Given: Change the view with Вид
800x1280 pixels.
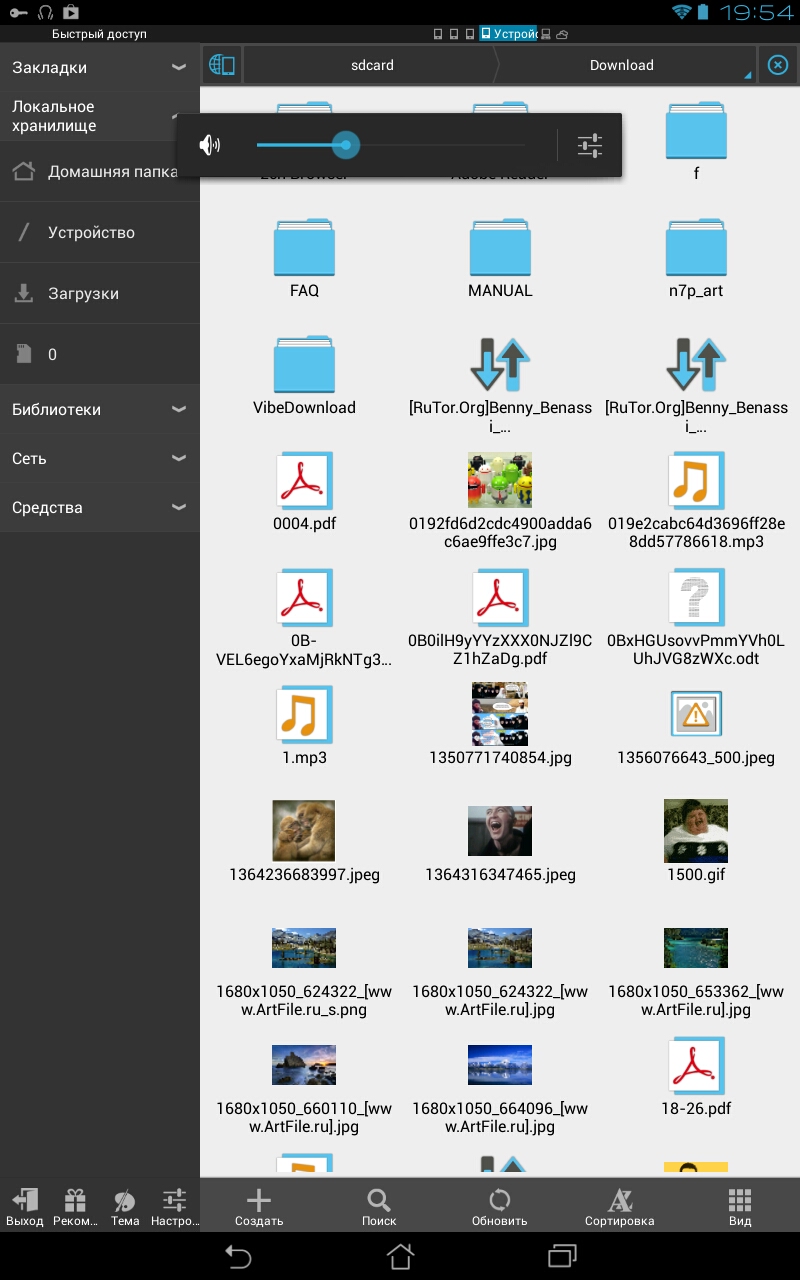Looking at the screenshot, I should pyautogui.click(x=740, y=1204).
